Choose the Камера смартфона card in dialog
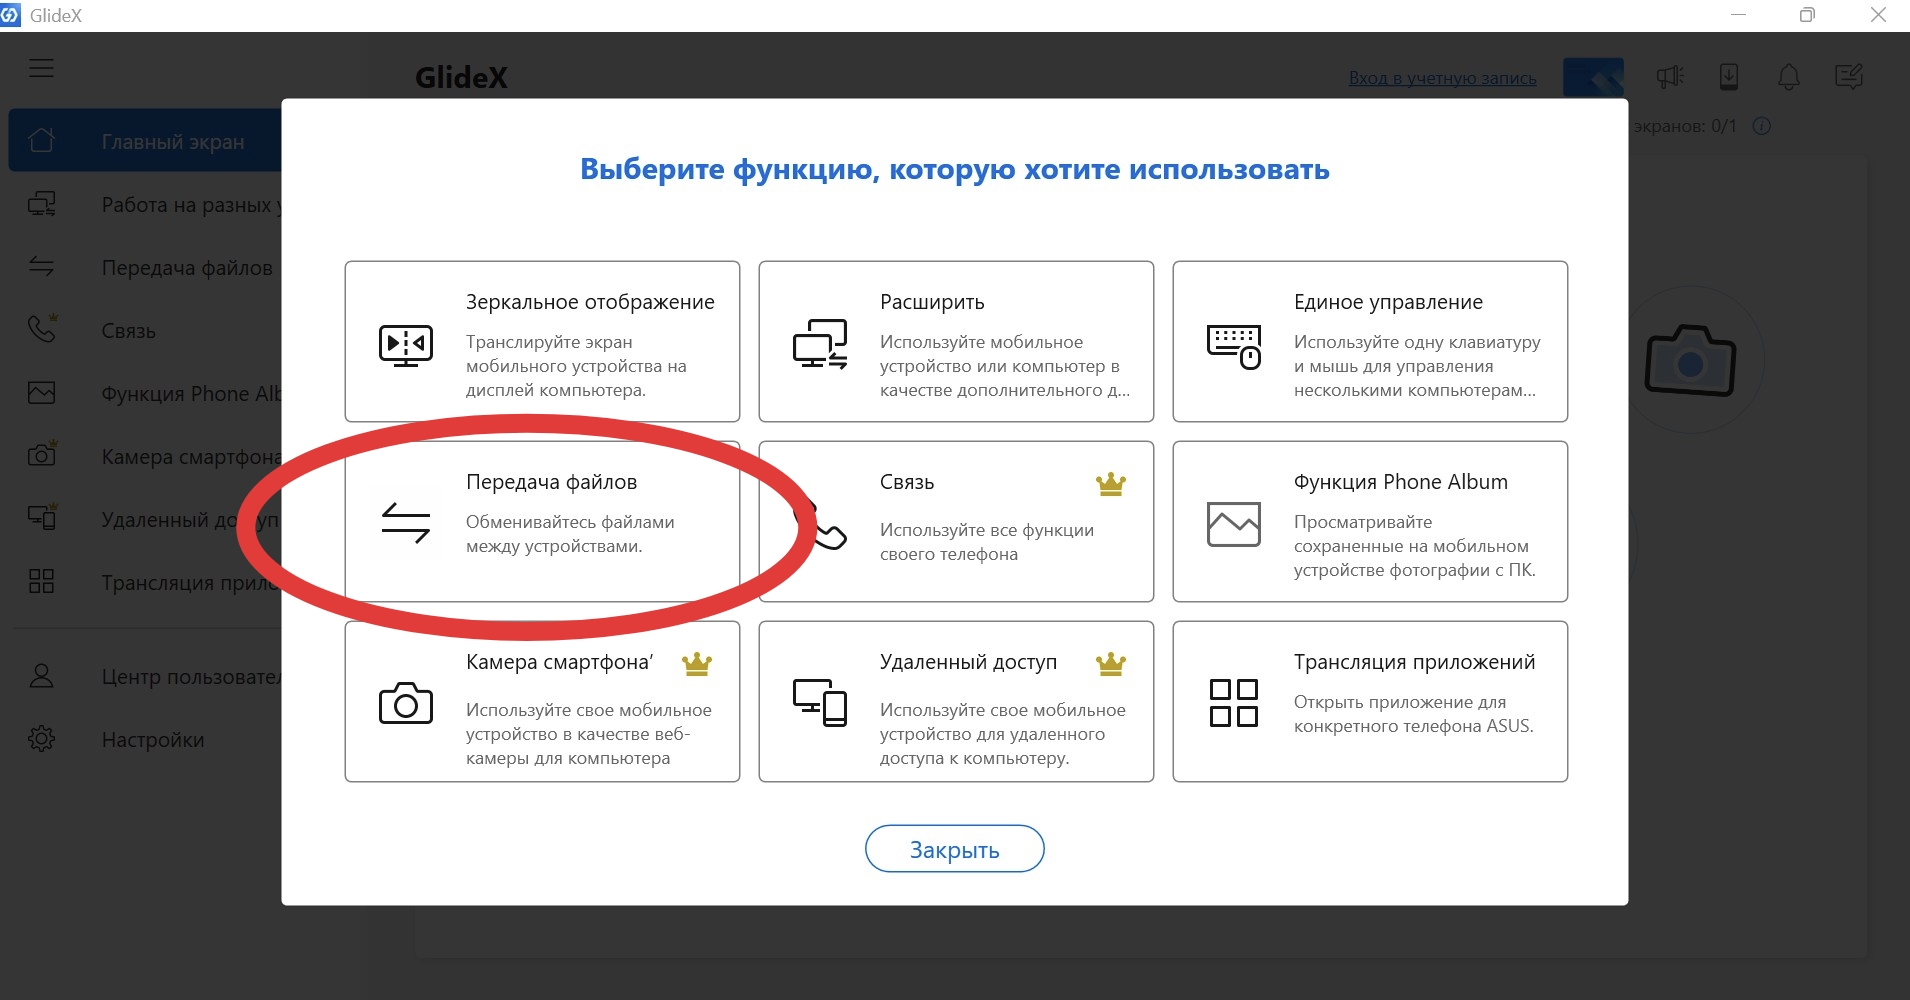This screenshot has height=1000, width=1910. (x=542, y=701)
